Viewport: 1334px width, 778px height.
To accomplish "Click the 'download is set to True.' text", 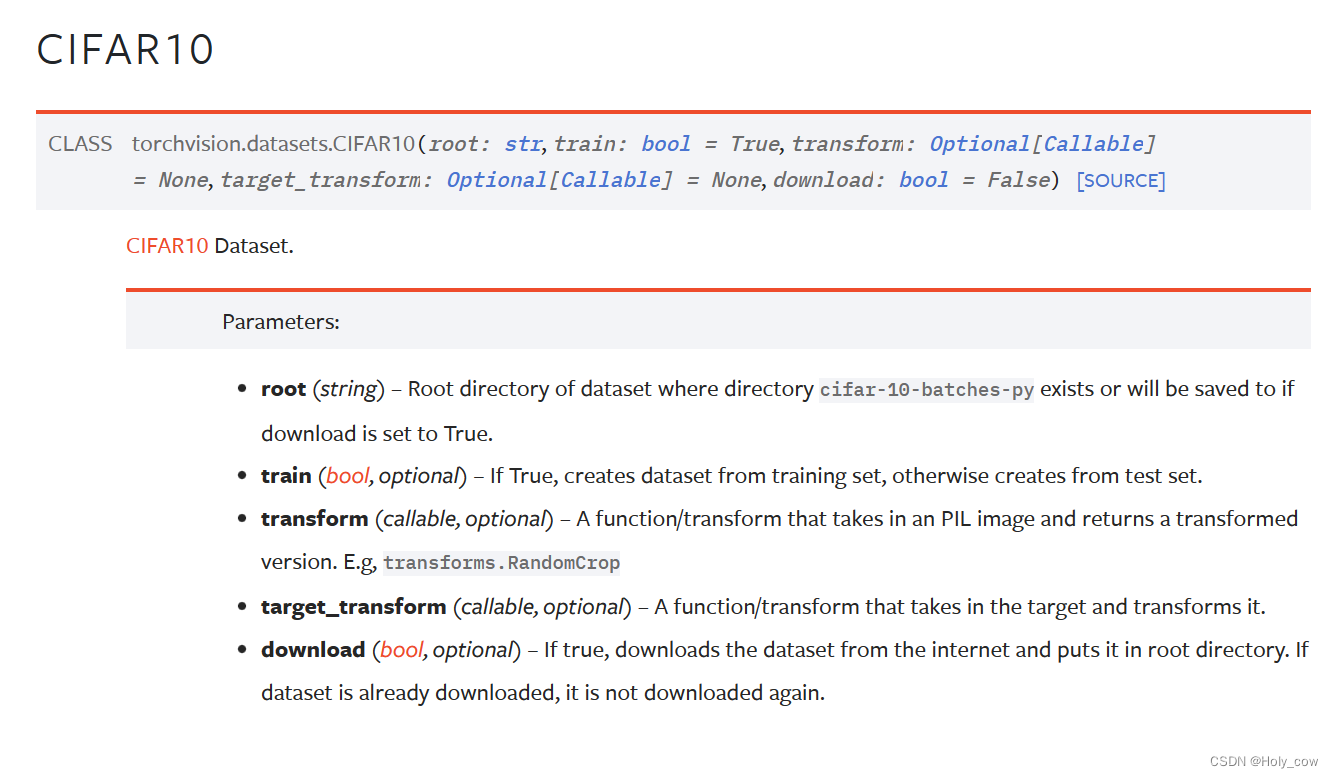I will click(377, 434).
